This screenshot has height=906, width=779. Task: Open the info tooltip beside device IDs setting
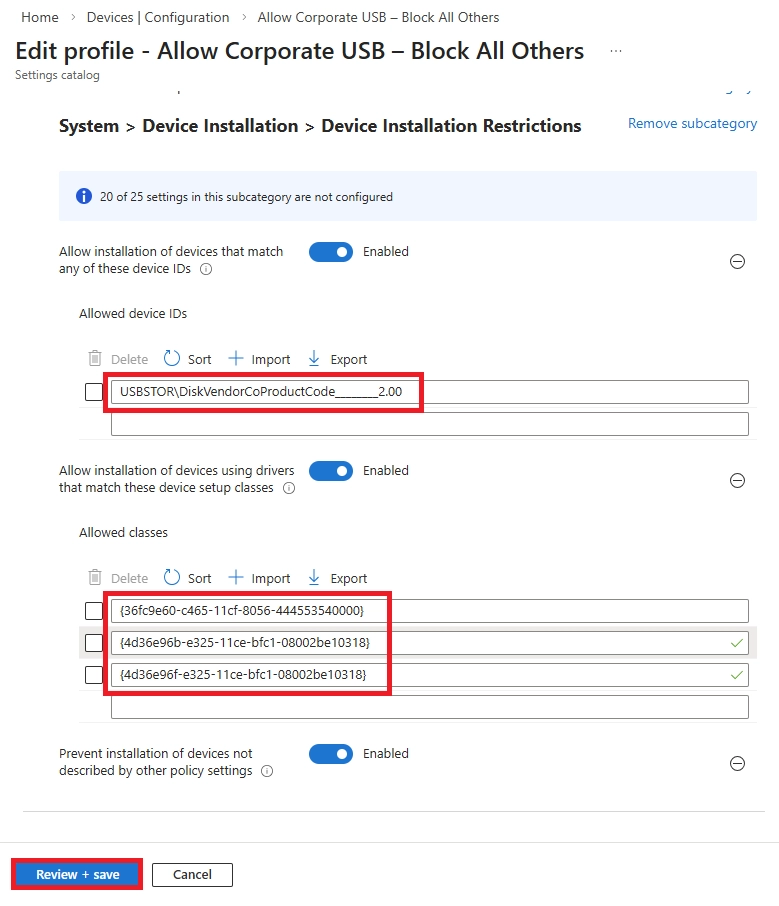point(206,269)
